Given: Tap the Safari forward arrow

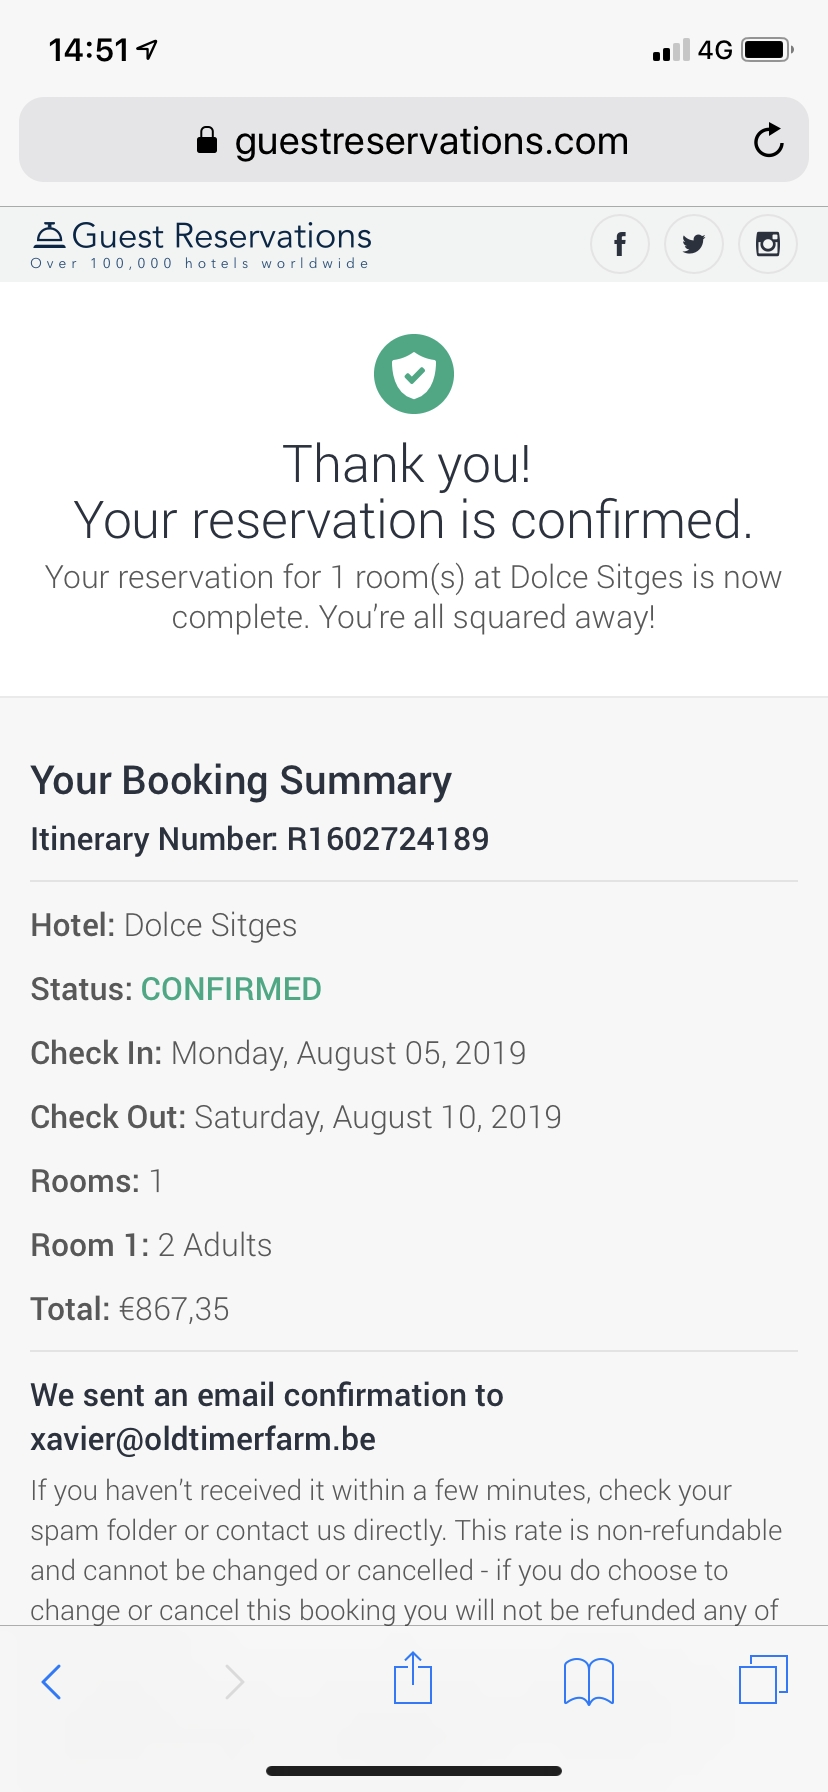Looking at the screenshot, I should point(234,1681).
